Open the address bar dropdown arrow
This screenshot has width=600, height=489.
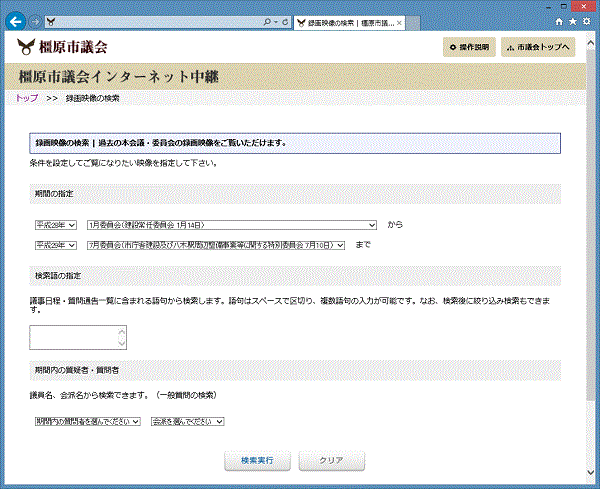point(276,22)
